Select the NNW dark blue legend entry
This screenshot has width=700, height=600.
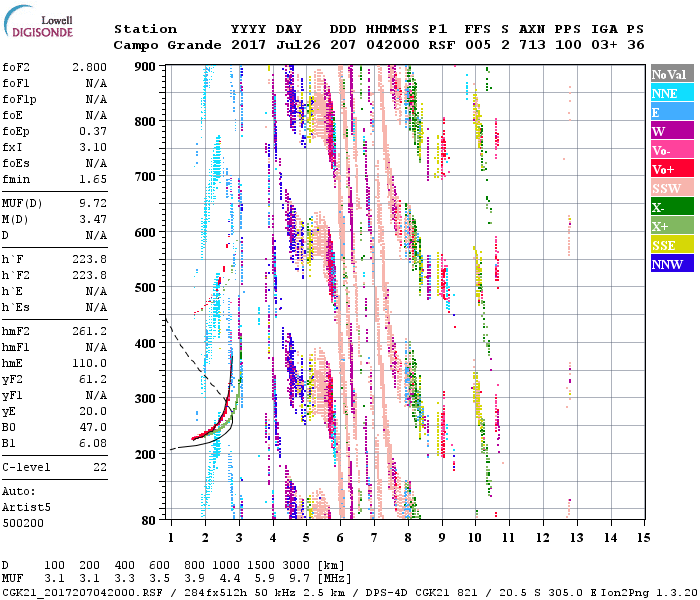(x=669, y=264)
